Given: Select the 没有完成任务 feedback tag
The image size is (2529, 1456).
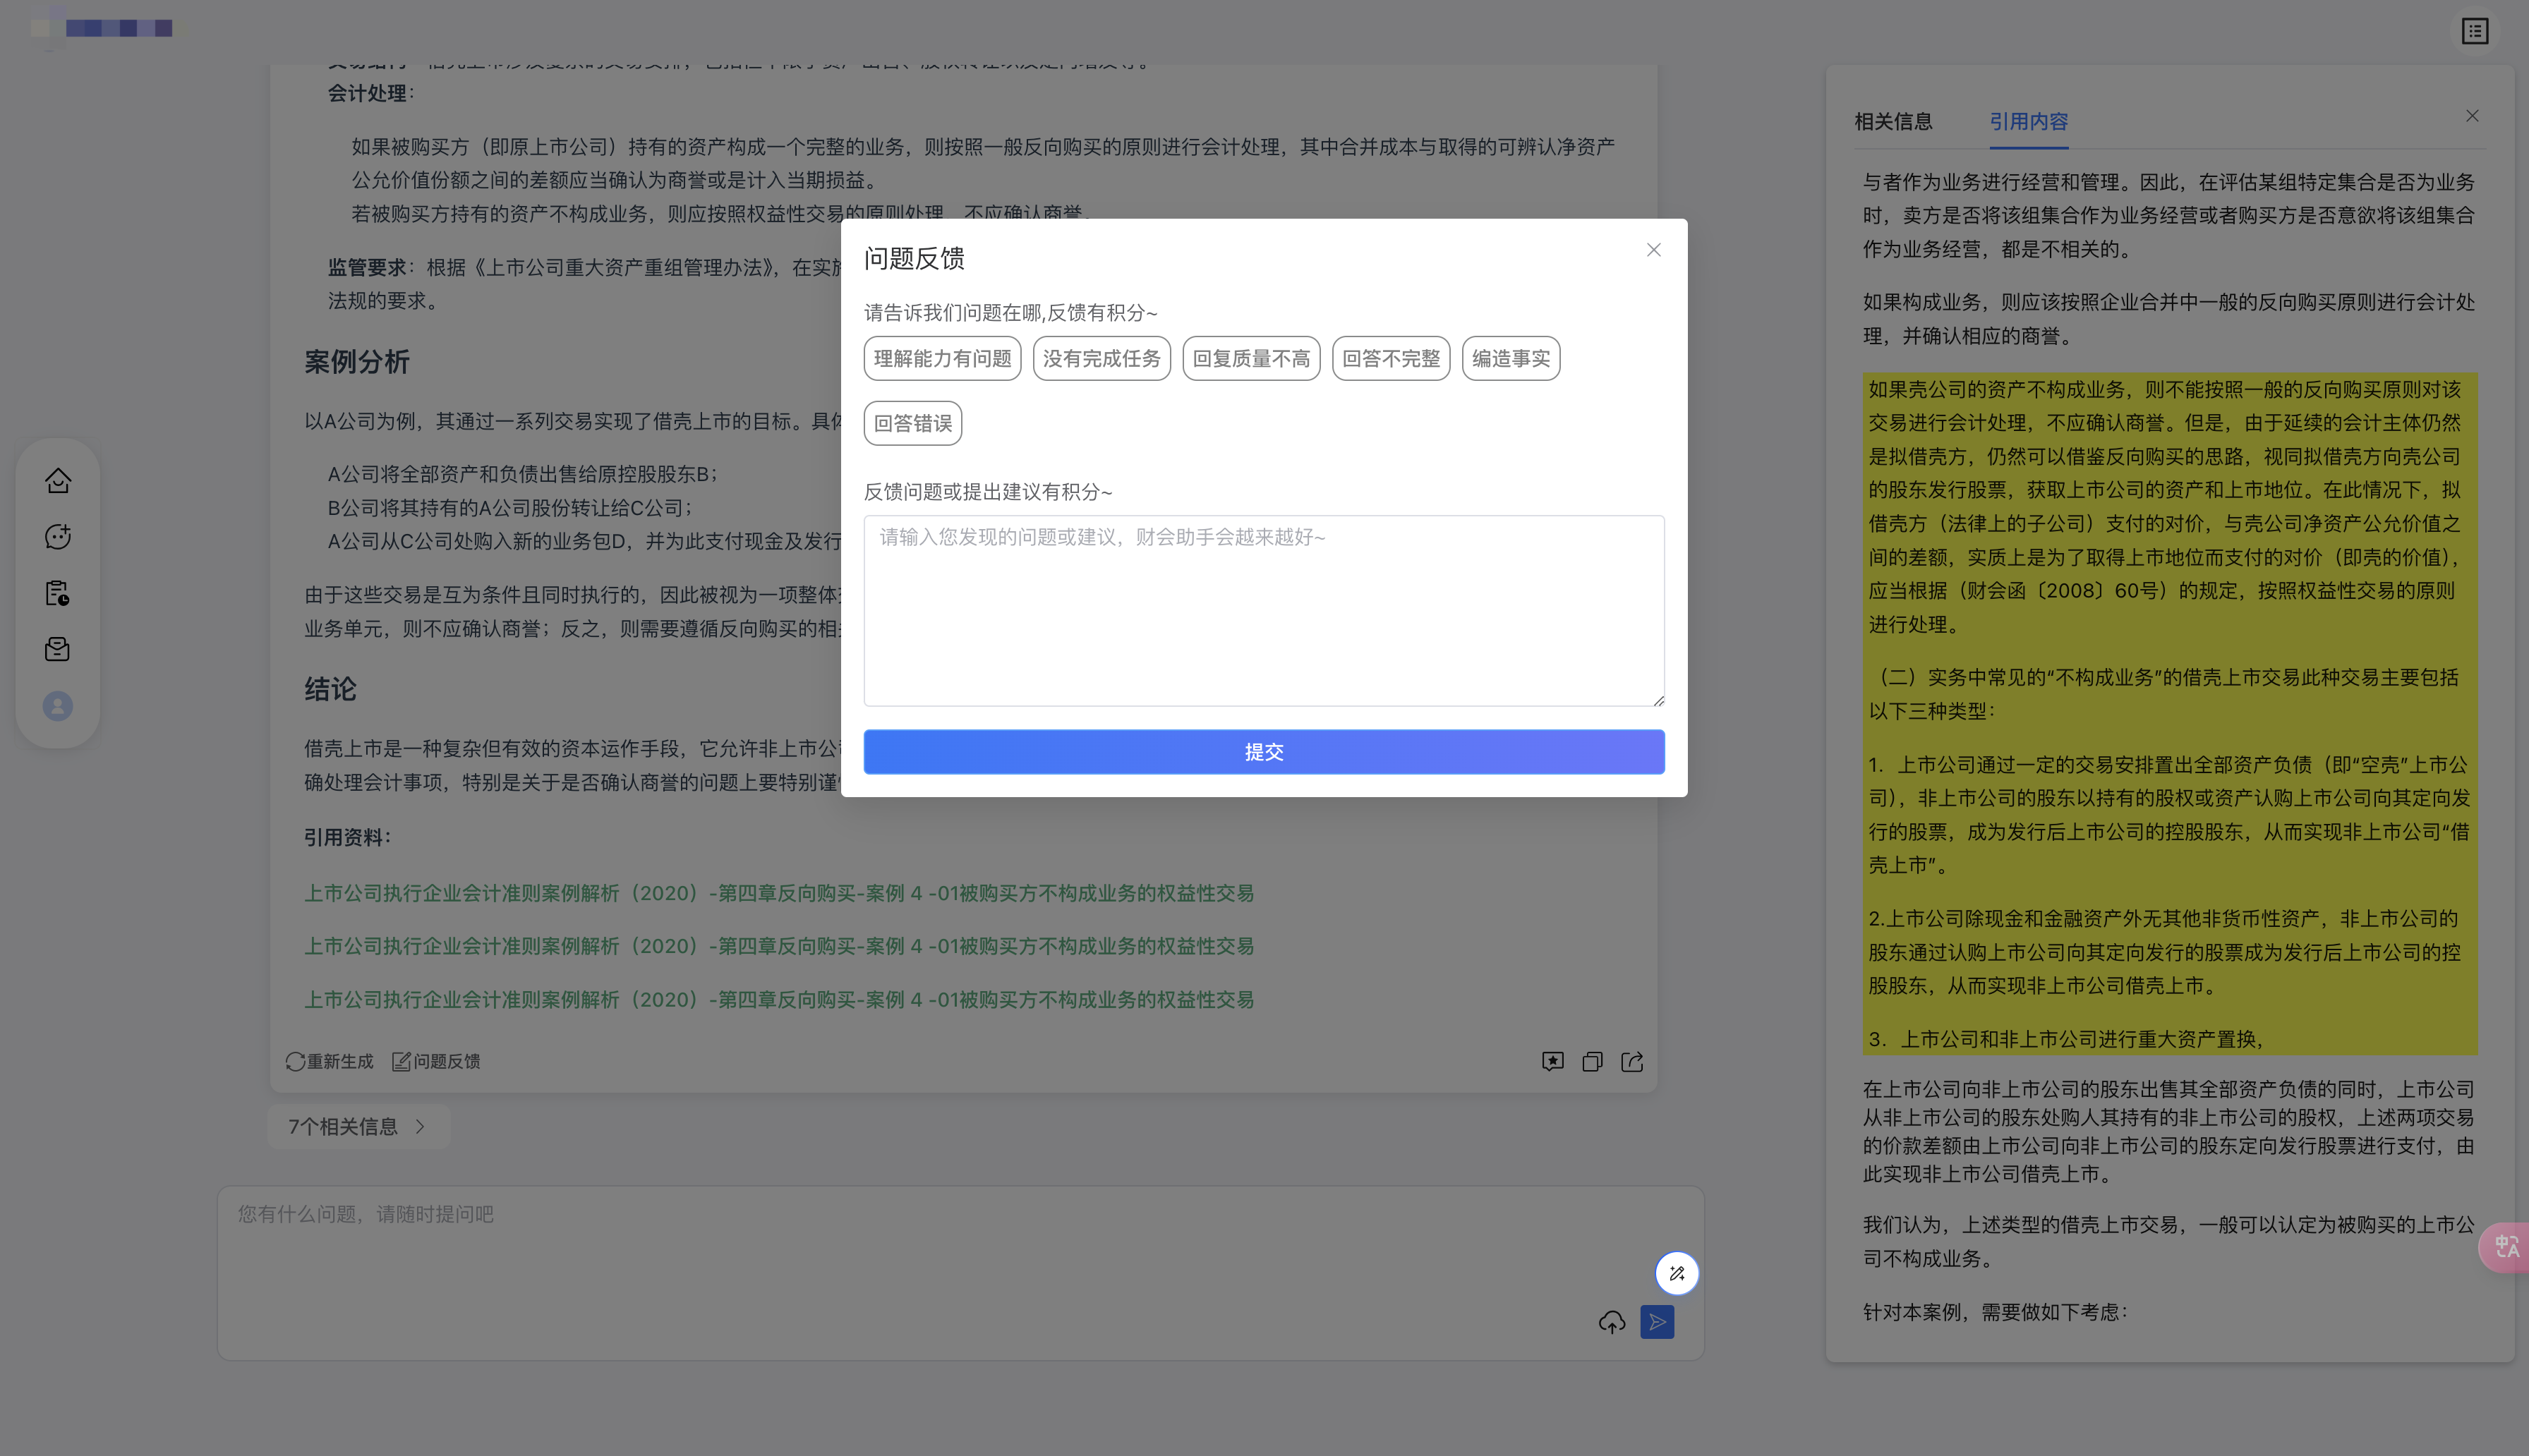Looking at the screenshot, I should pyautogui.click(x=1101, y=358).
